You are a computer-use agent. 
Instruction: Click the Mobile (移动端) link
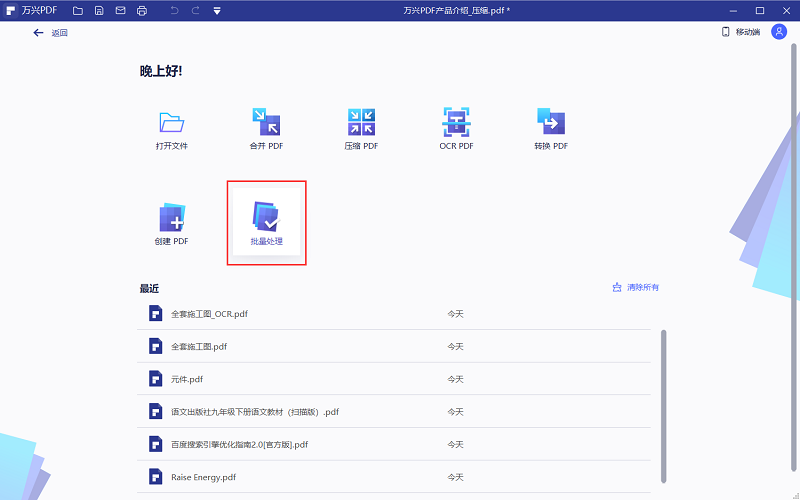tap(741, 32)
